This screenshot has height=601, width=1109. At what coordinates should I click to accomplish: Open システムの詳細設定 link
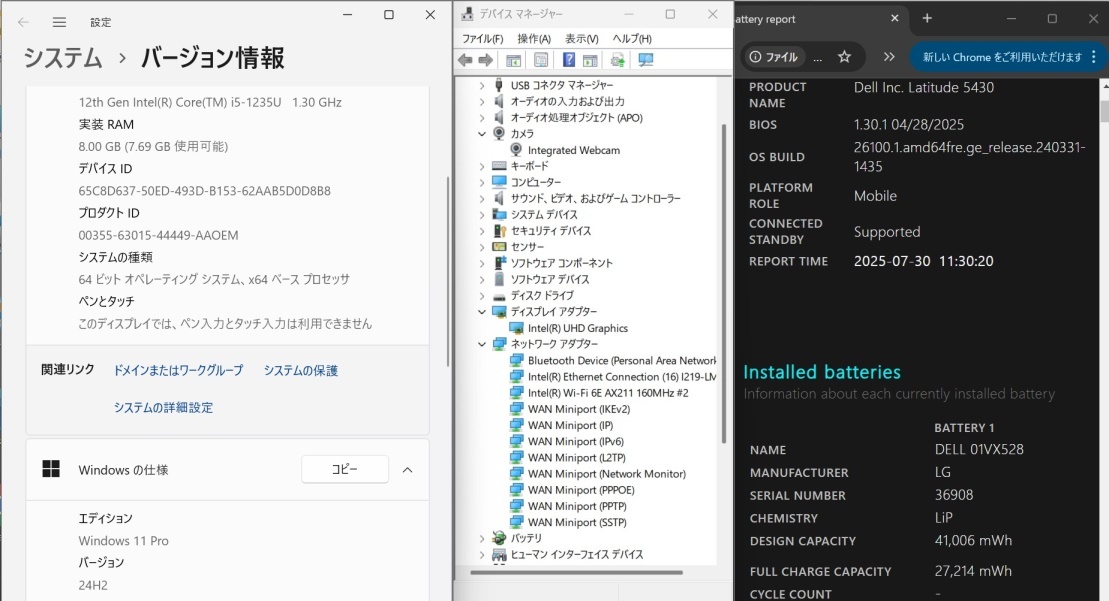(x=163, y=407)
